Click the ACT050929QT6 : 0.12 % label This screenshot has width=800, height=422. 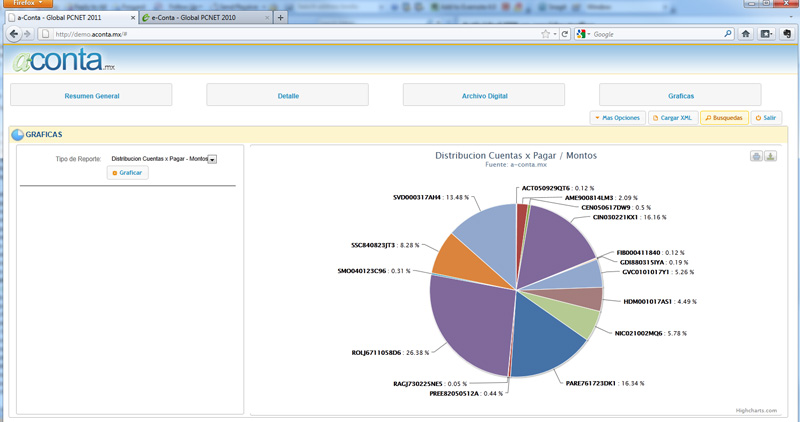[x=558, y=188]
